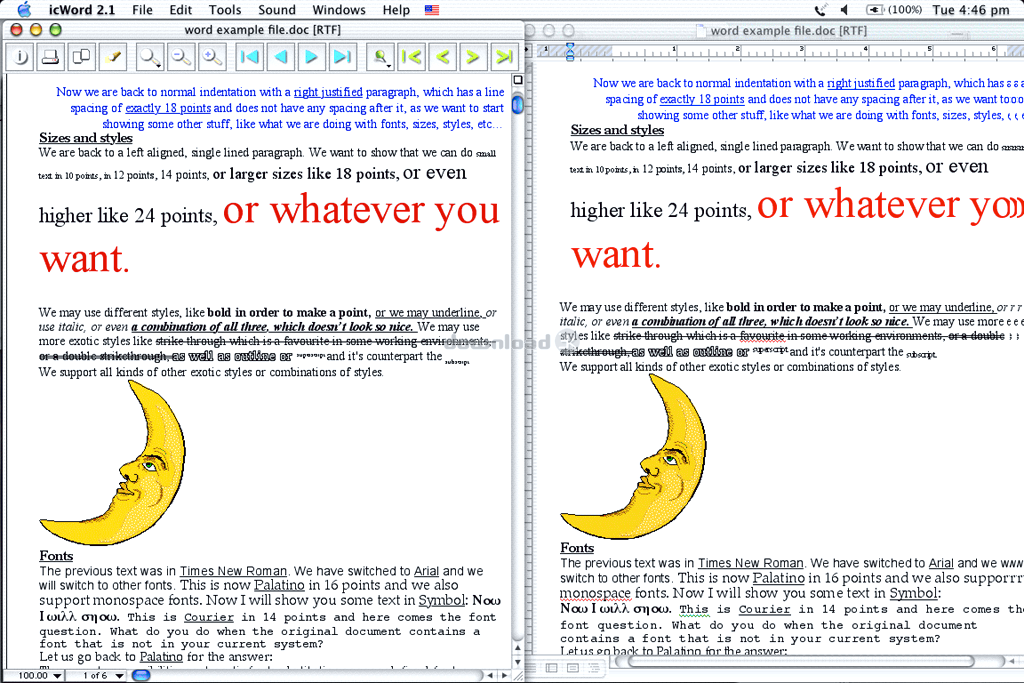The height and width of the screenshot is (683, 1024).
Task: Click split-view box above icWord scrollbar
Action: point(518,80)
